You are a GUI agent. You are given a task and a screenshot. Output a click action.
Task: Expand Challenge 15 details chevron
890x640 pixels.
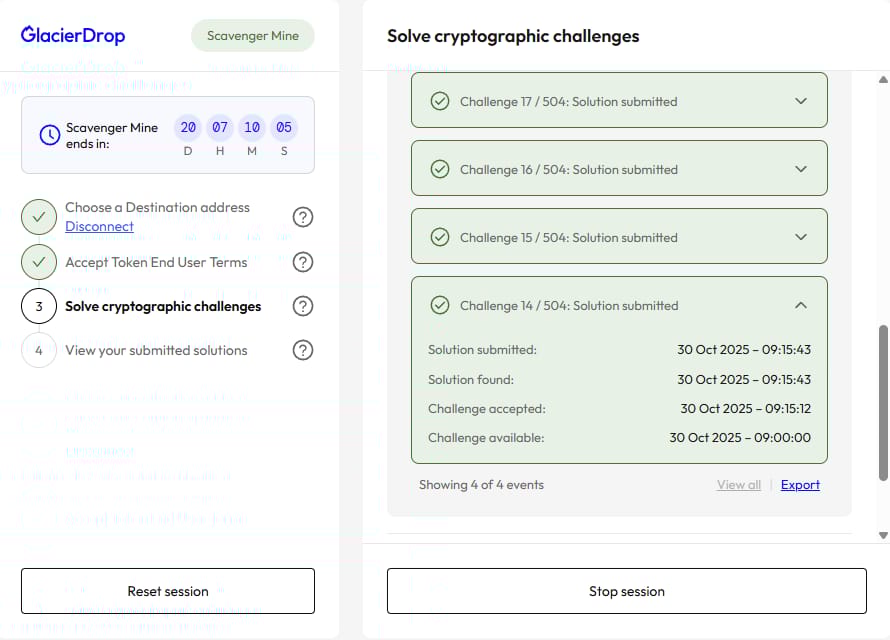tap(800, 237)
